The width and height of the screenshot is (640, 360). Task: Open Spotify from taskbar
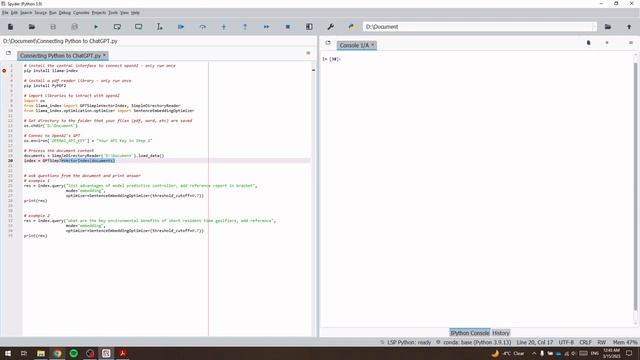[x=73, y=353]
